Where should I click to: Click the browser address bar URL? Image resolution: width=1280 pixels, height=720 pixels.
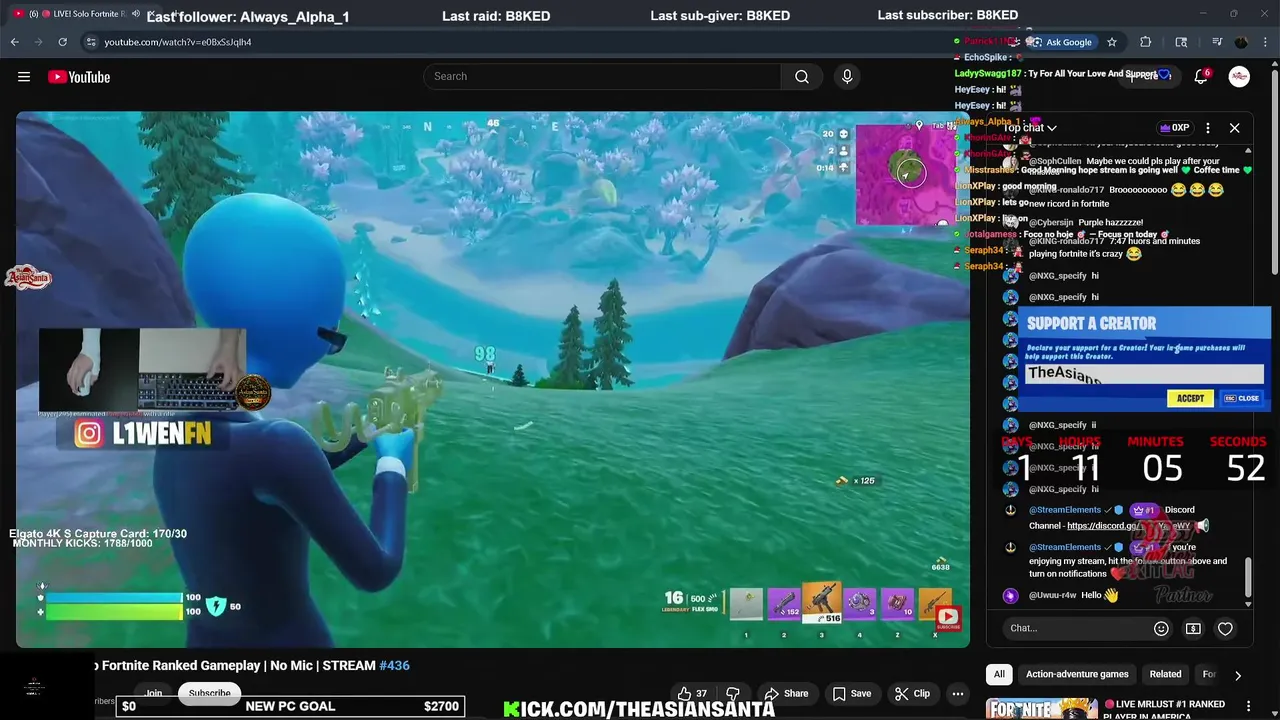(x=178, y=42)
